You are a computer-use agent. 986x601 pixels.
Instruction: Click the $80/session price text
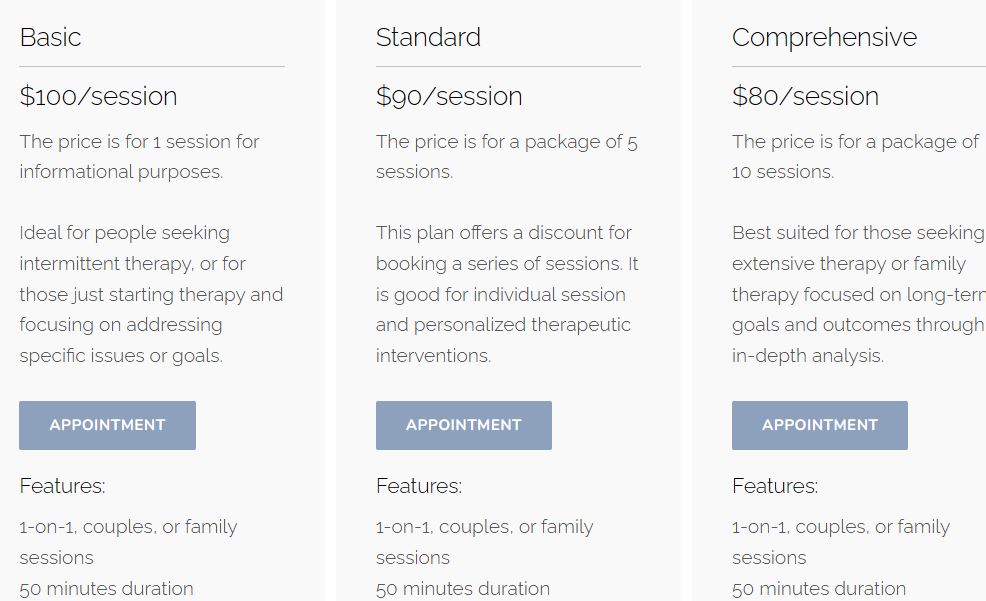(806, 96)
